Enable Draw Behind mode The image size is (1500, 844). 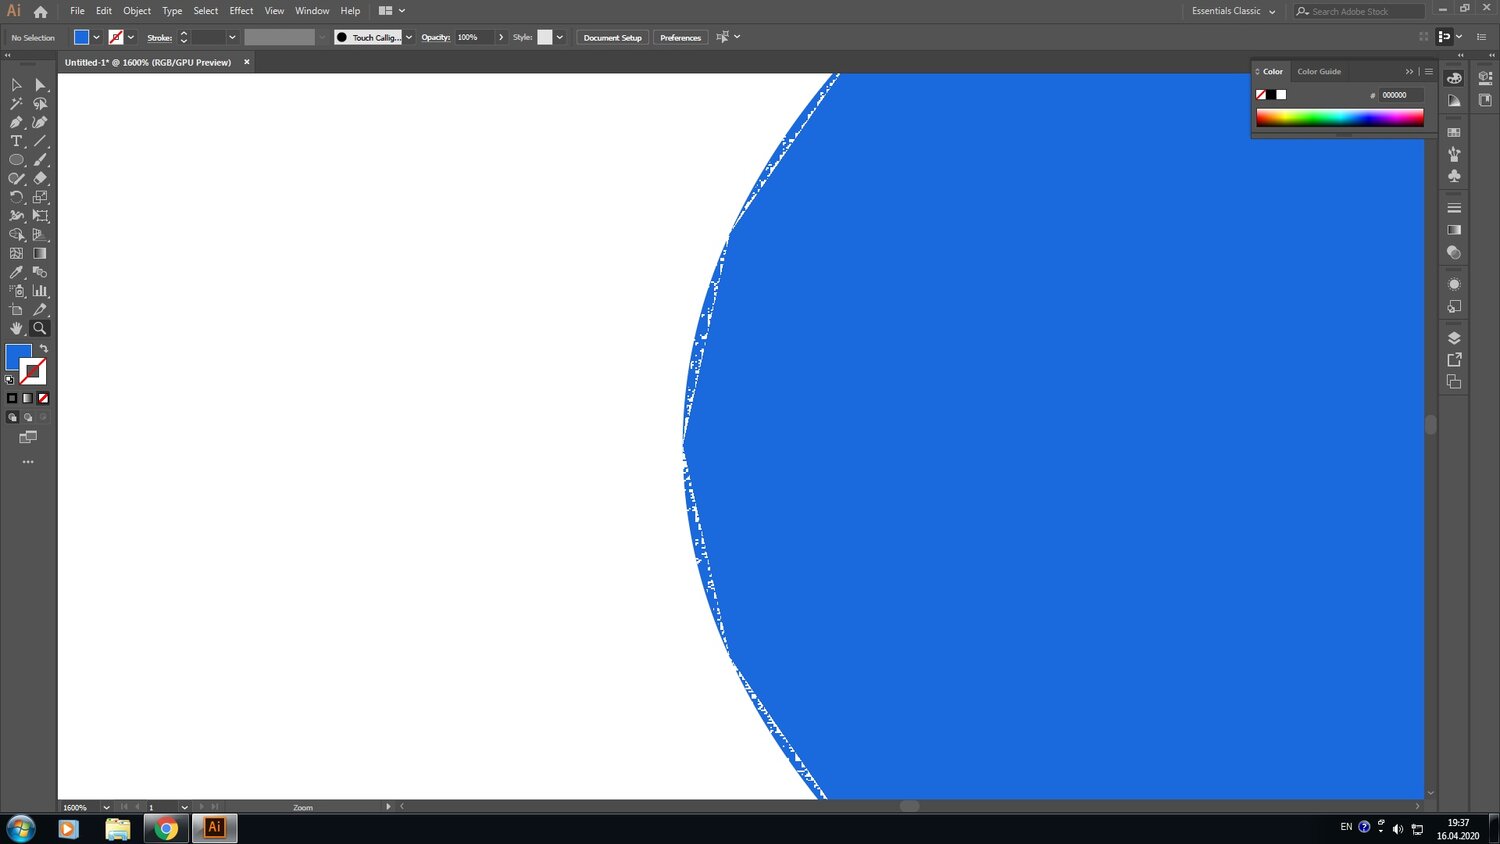[28, 417]
